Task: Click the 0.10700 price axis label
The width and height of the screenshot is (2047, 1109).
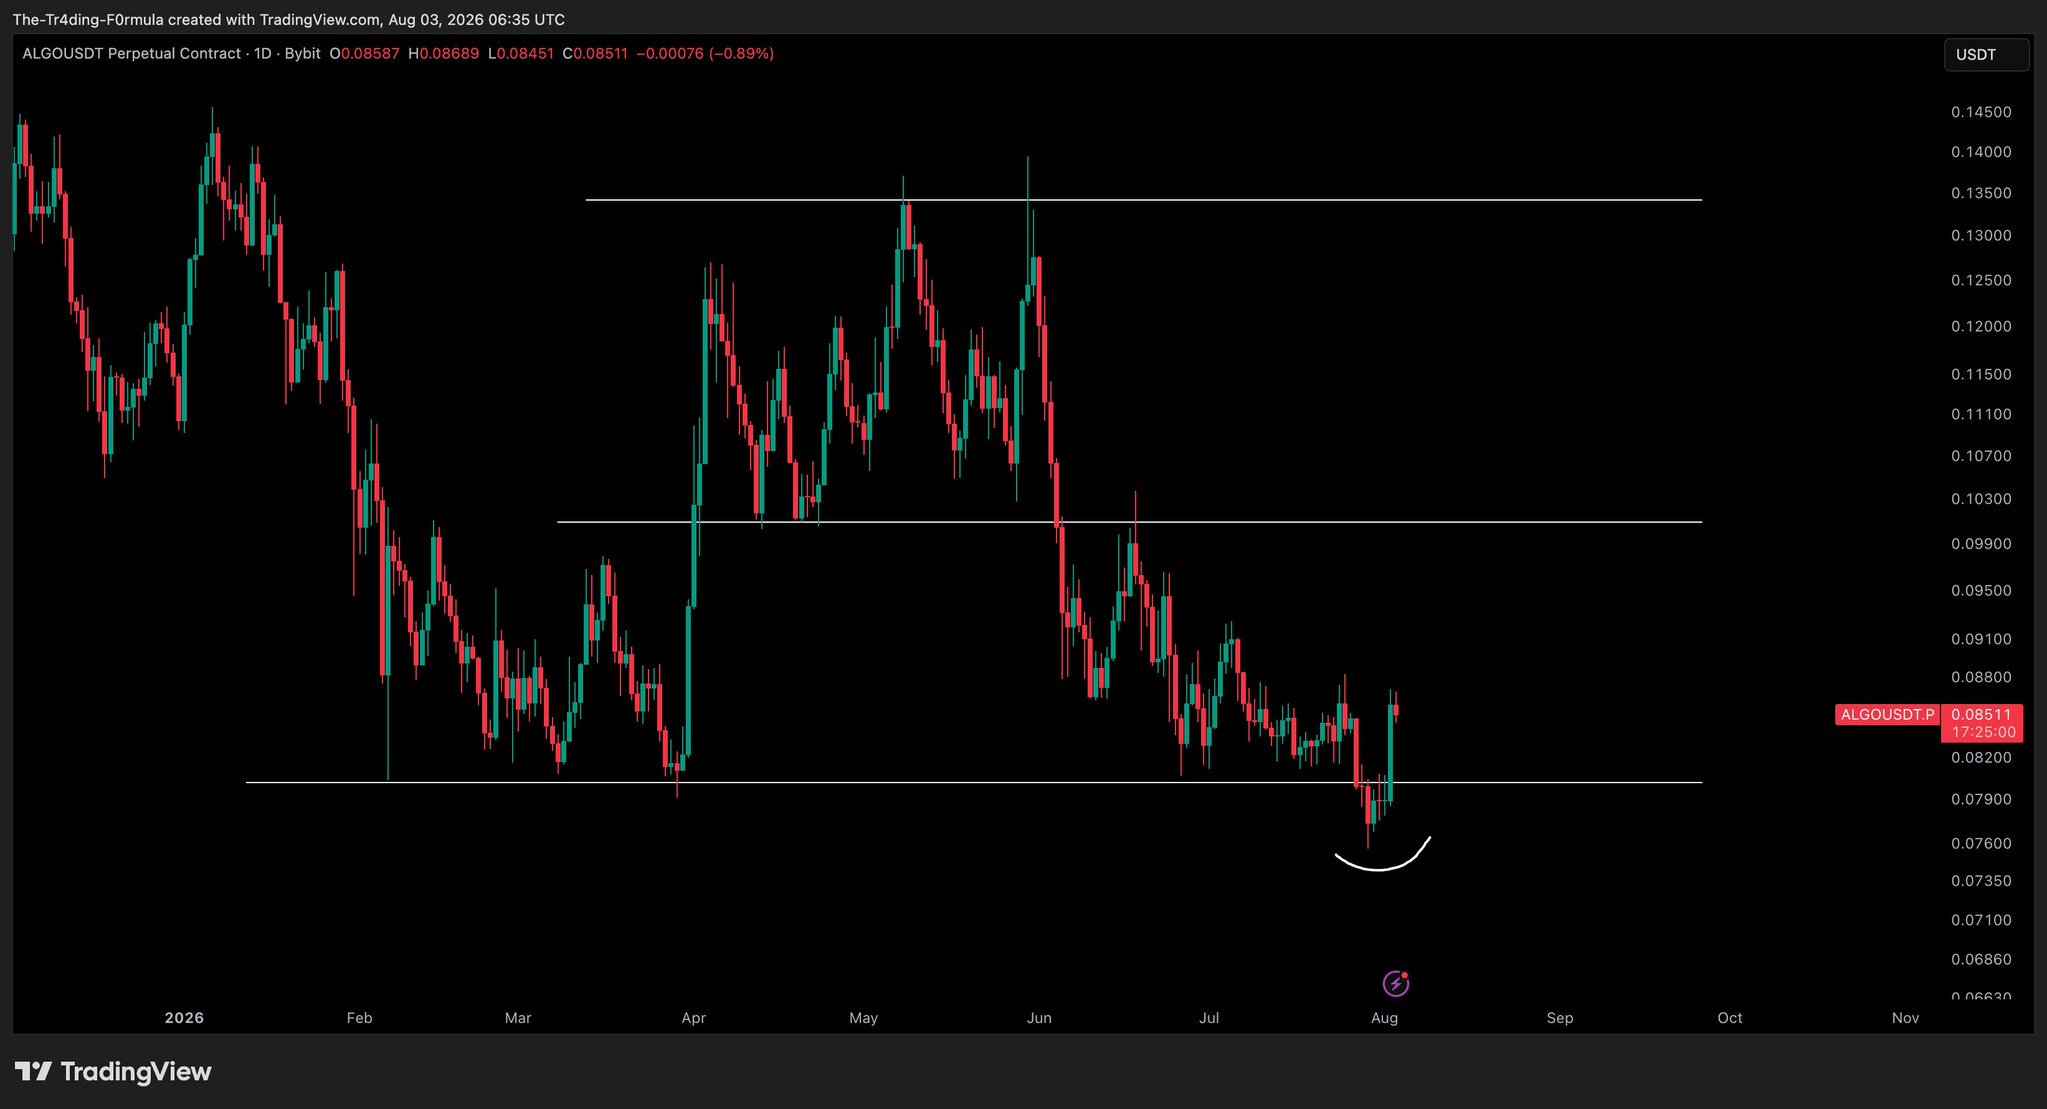Action: tap(1981, 456)
